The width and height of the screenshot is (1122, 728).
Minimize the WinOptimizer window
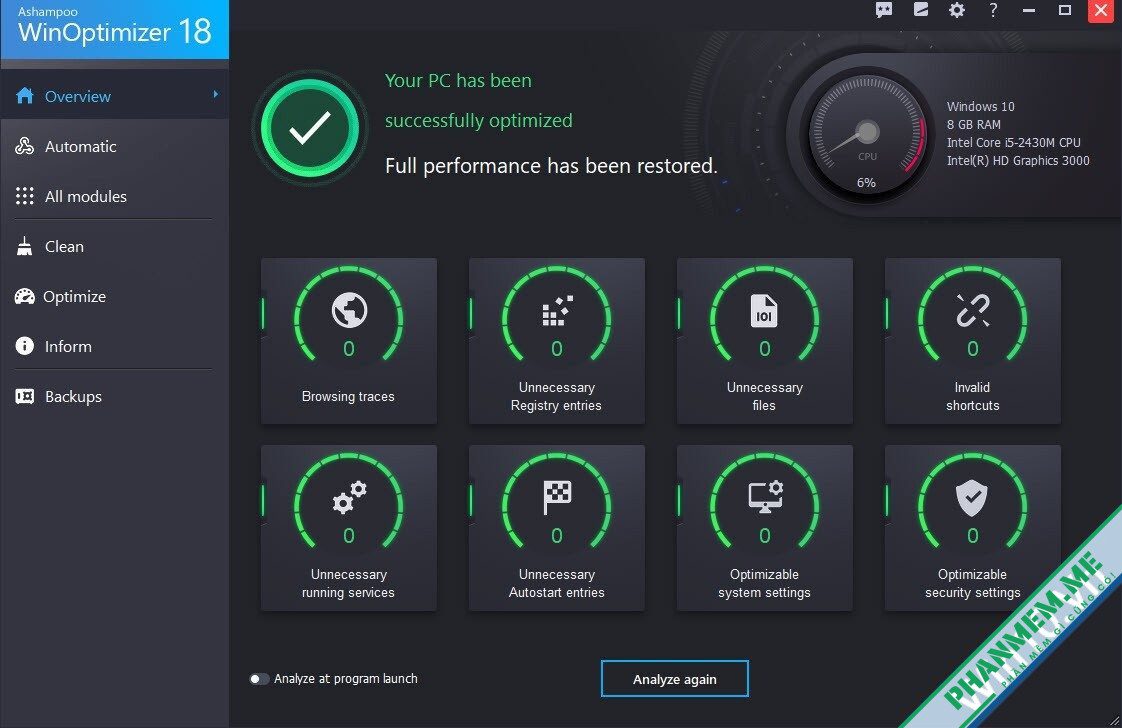1029,10
